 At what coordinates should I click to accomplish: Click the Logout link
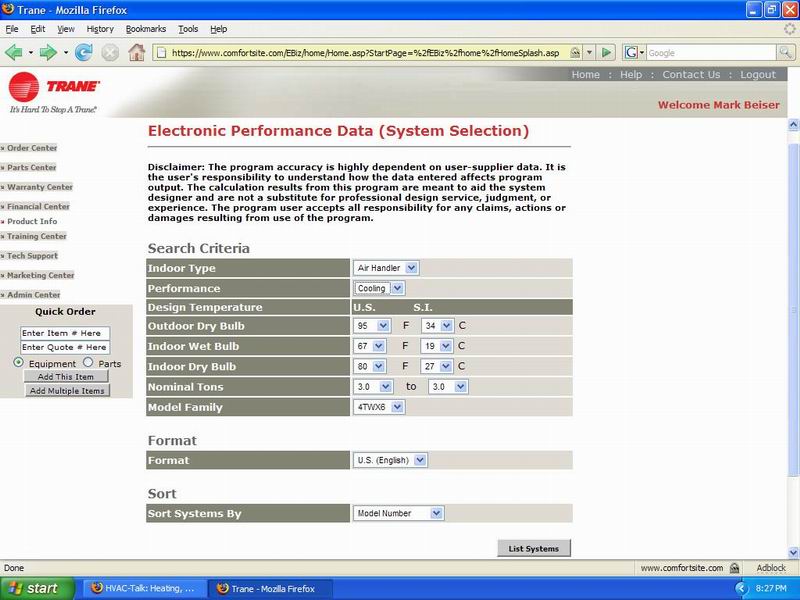click(757, 75)
